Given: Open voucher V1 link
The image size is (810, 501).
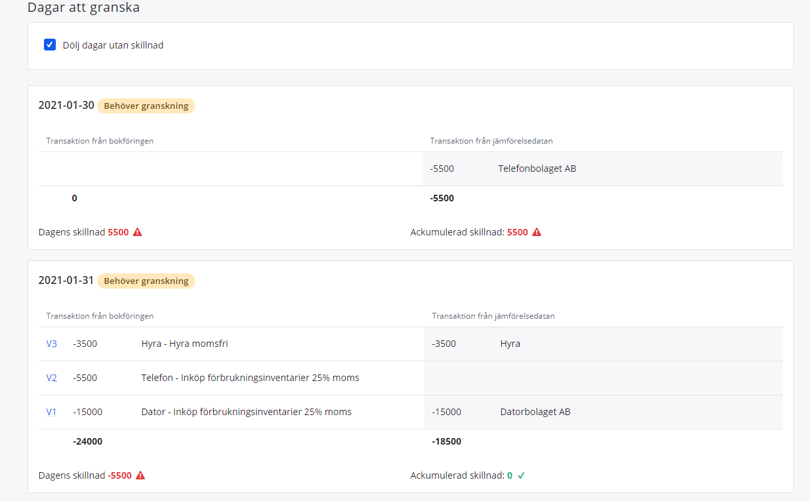Looking at the screenshot, I should (52, 412).
